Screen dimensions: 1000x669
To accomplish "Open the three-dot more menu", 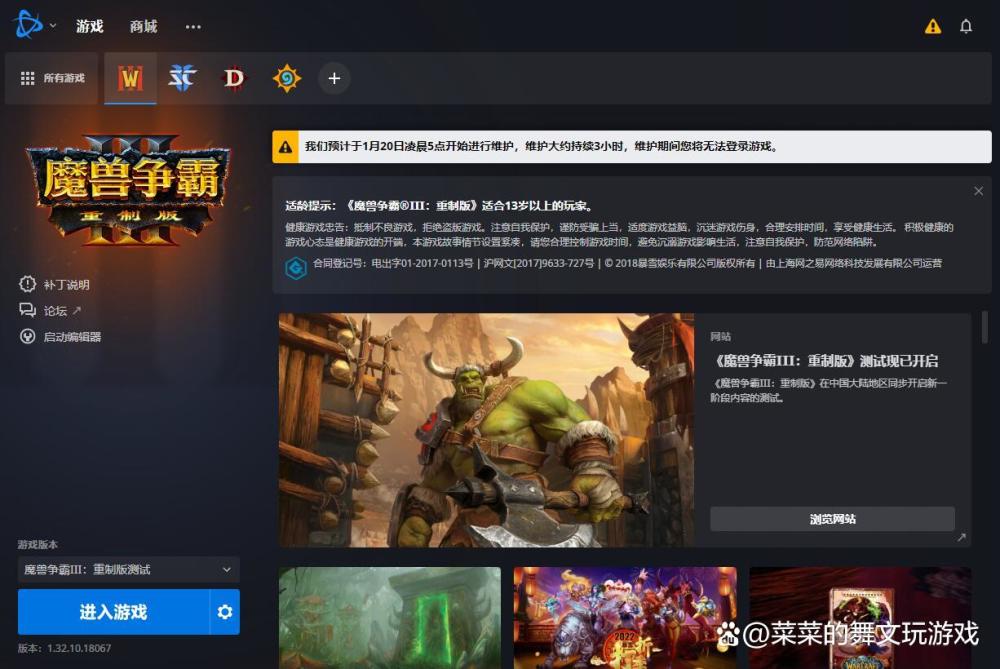I will pos(193,27).
